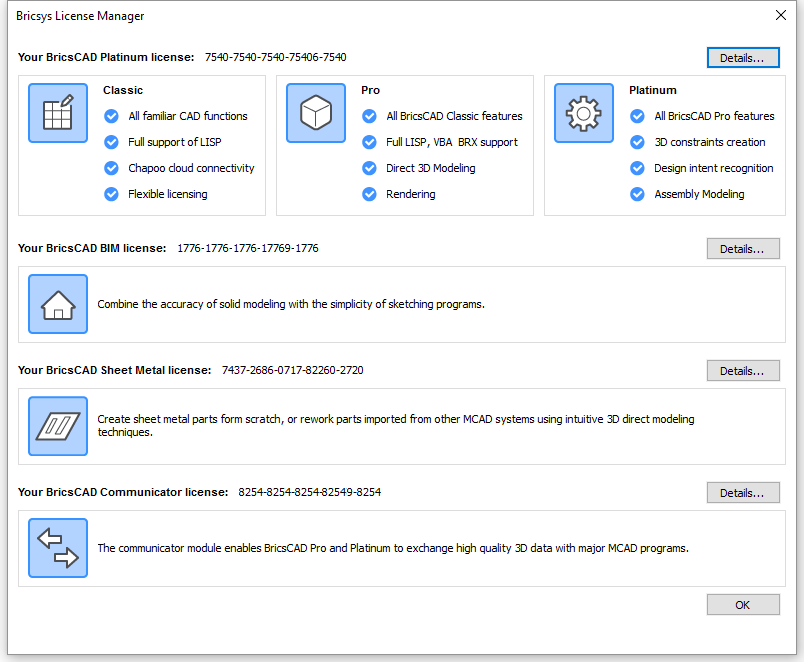Click checkmark beside All BricsCAD Pro features
Image resolution: width=804 pixels, height=662 pixels.
637,116
